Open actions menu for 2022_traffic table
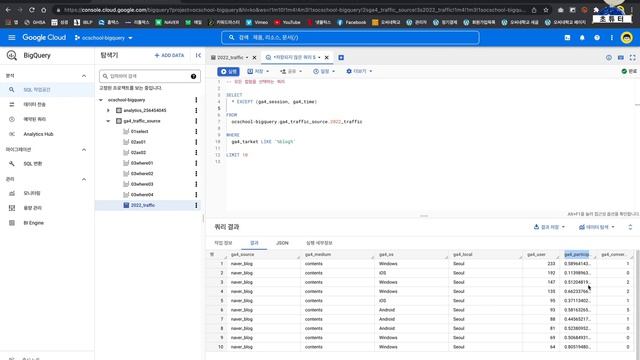This screenshot has width=640, height=360. [196, 205]
